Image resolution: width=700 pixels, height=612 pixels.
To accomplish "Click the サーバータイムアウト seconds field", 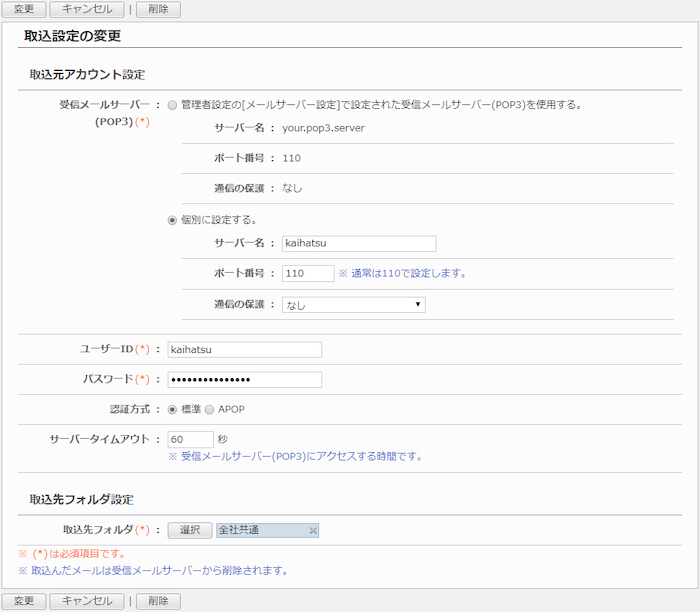I will [x=190, y=439].
